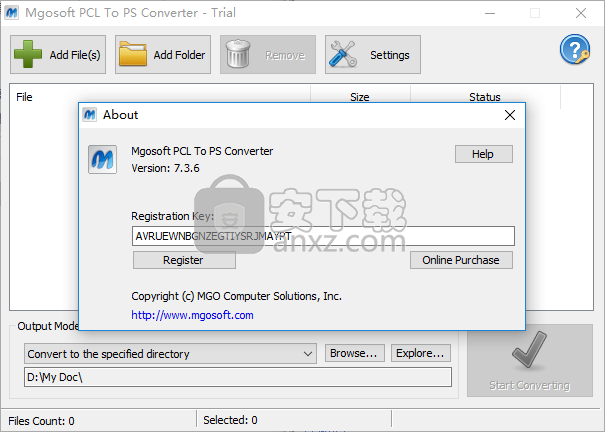This screenshot has width=605, height=432.
Task: Click the blue help key icon
Action: coord(575,49)
